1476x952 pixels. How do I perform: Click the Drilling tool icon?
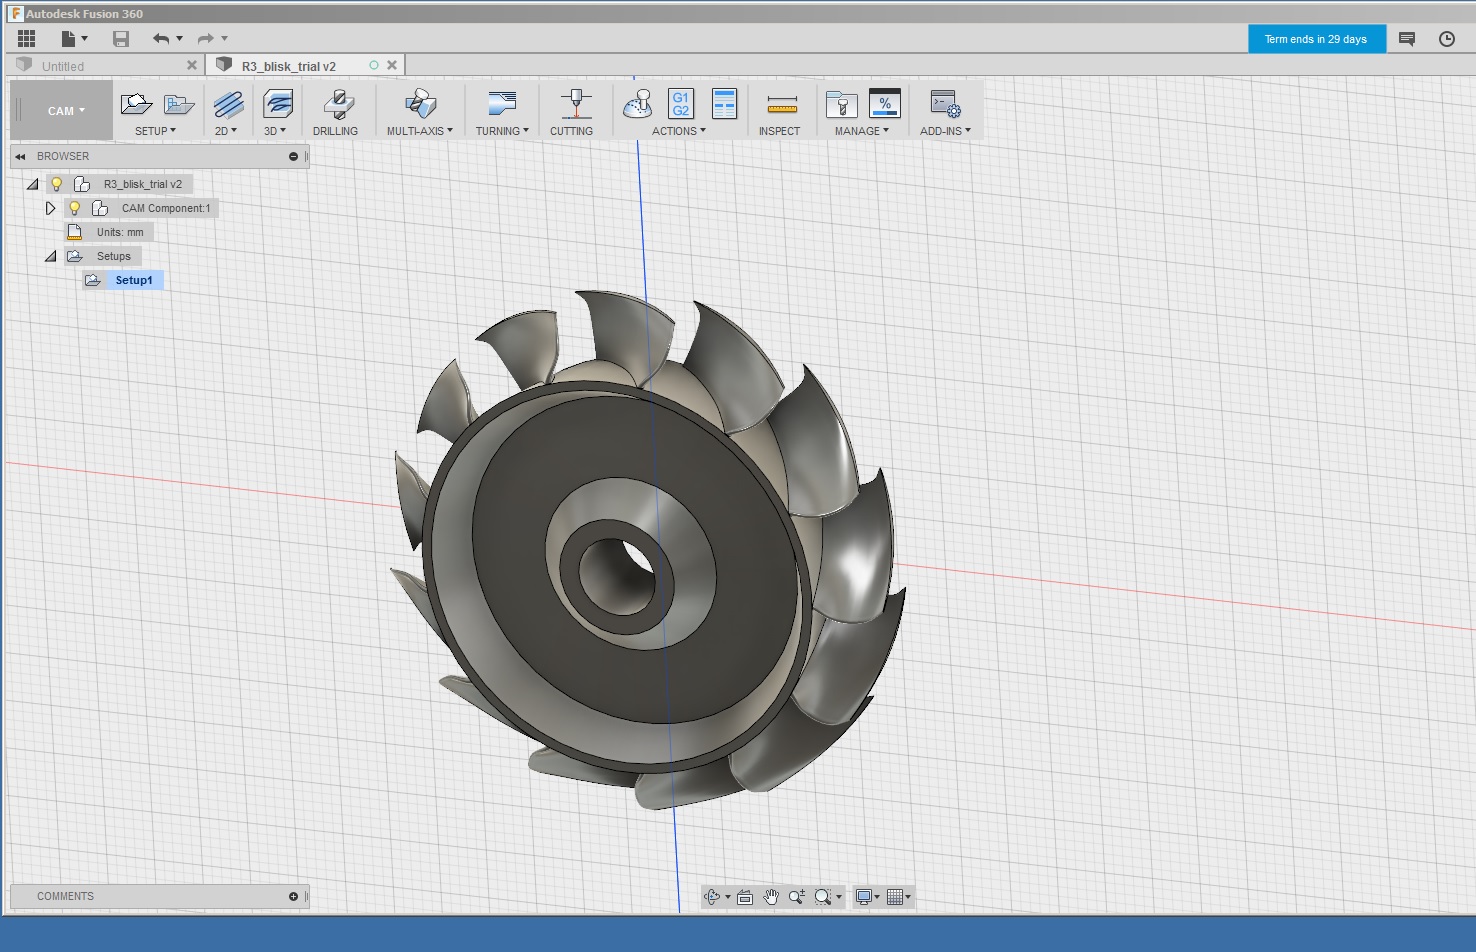click(337, 105)
